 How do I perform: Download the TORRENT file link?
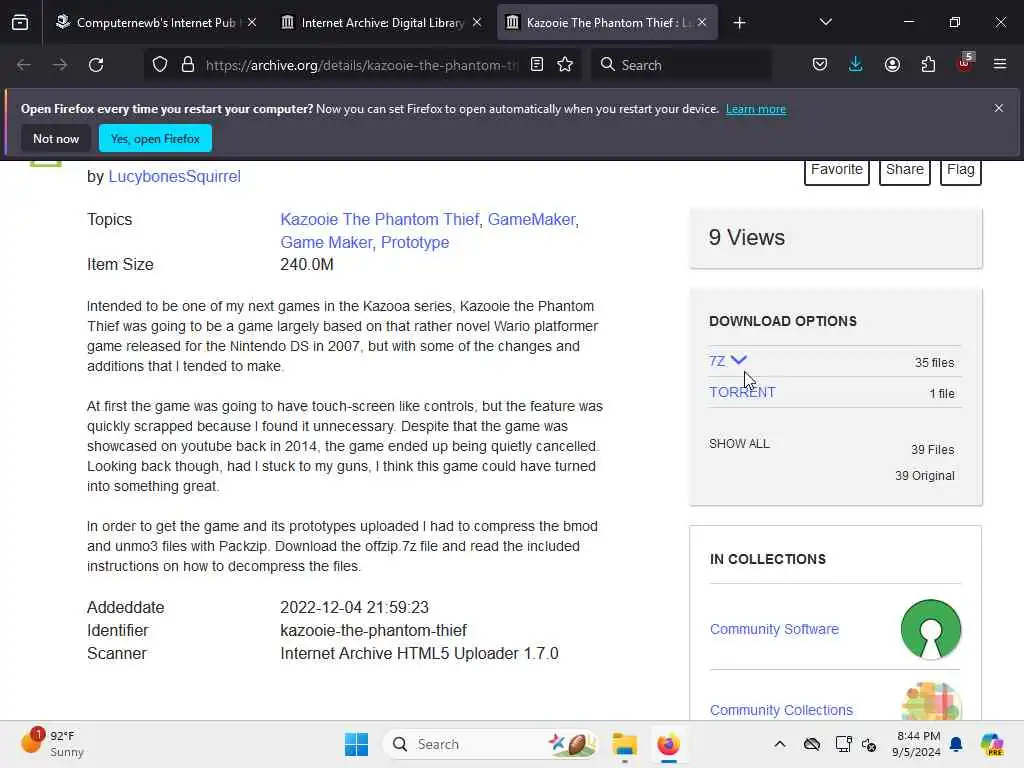[742, 392]
